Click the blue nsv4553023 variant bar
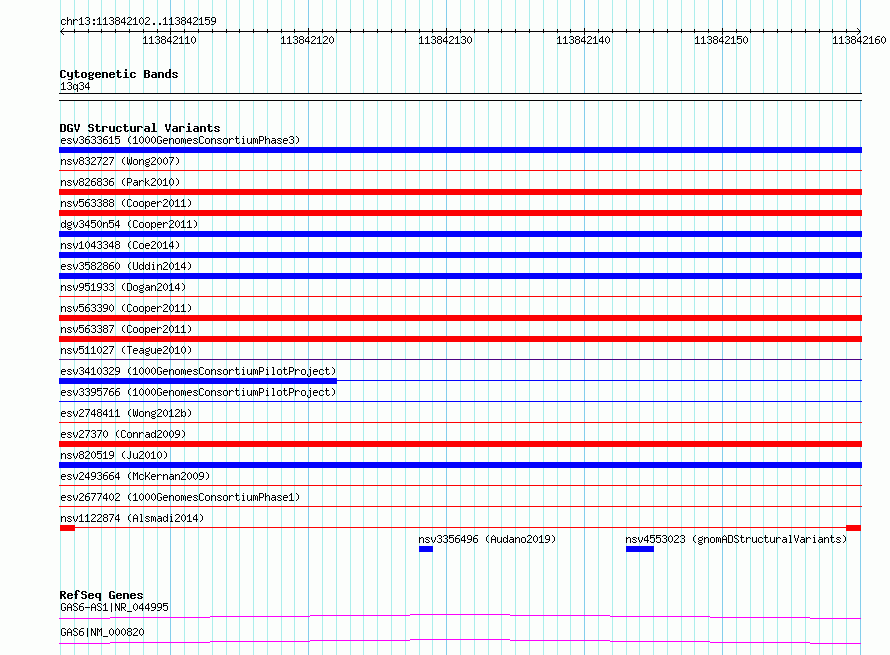The image size is (890, 655). tap(640, 549)
